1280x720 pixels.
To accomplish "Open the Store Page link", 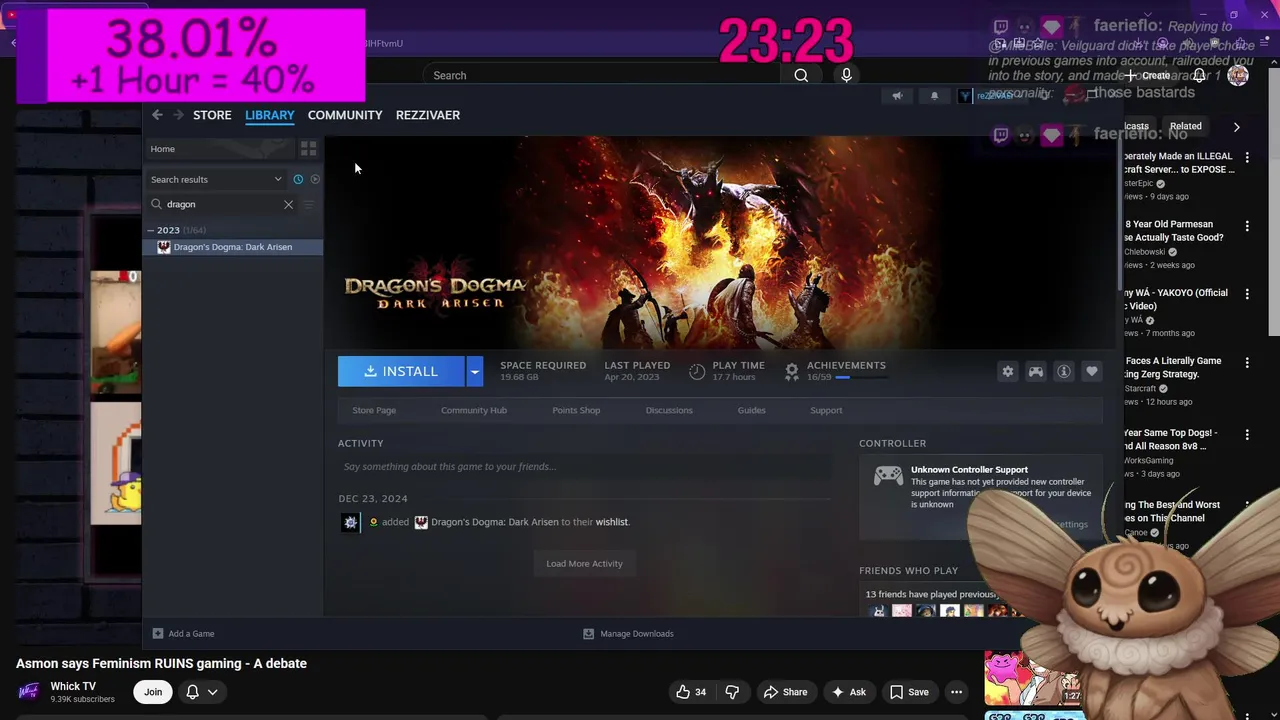I will (374, 410).
